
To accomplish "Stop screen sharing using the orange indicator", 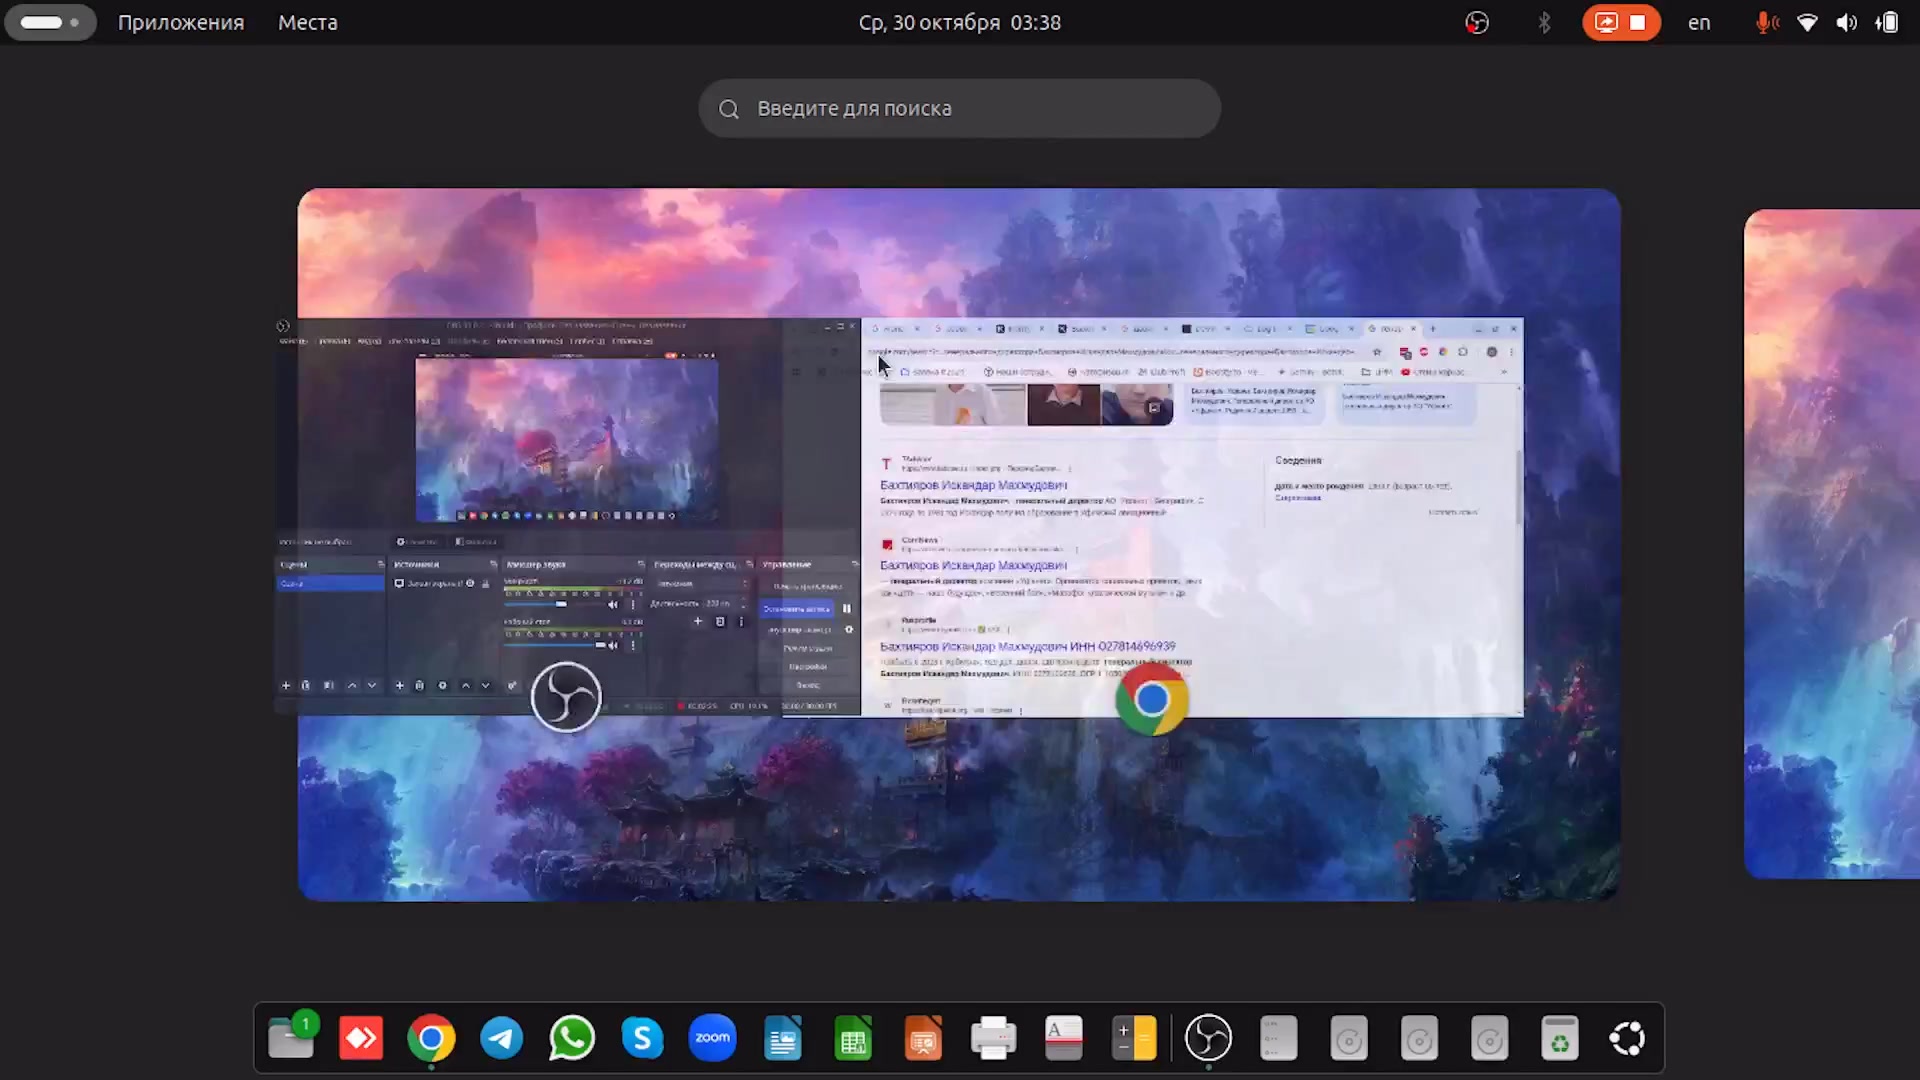I will pos(1637,22).
